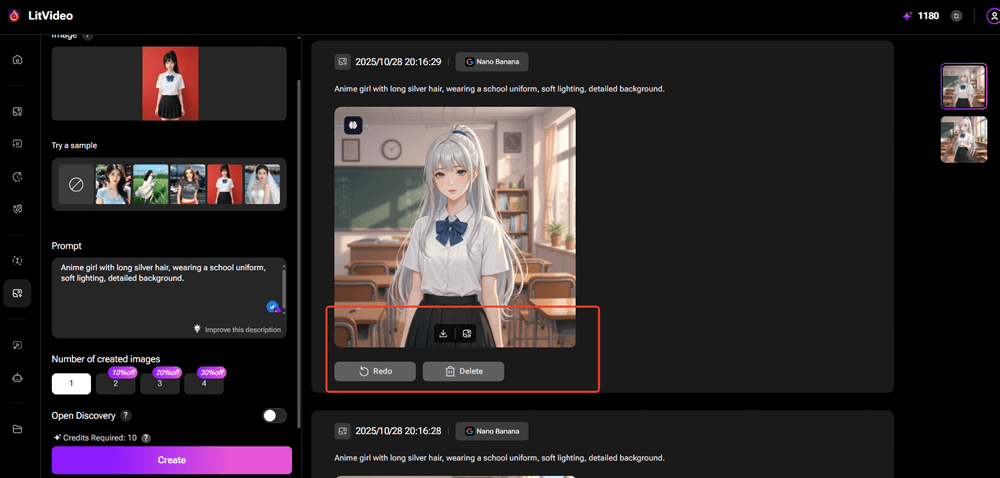Click the image-edit icon beside download icon
This screenshot has width=1000, height=478.
point(467,333)
